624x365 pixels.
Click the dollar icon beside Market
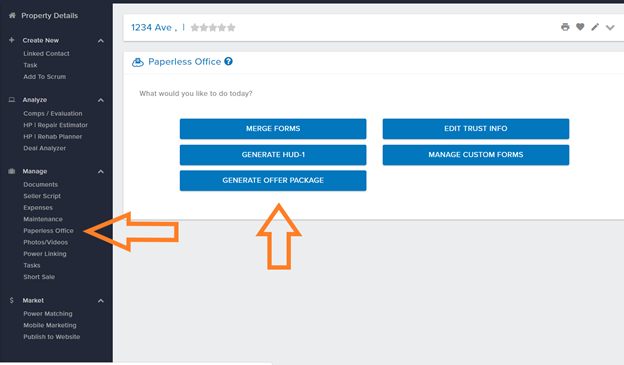coord(12,300)
